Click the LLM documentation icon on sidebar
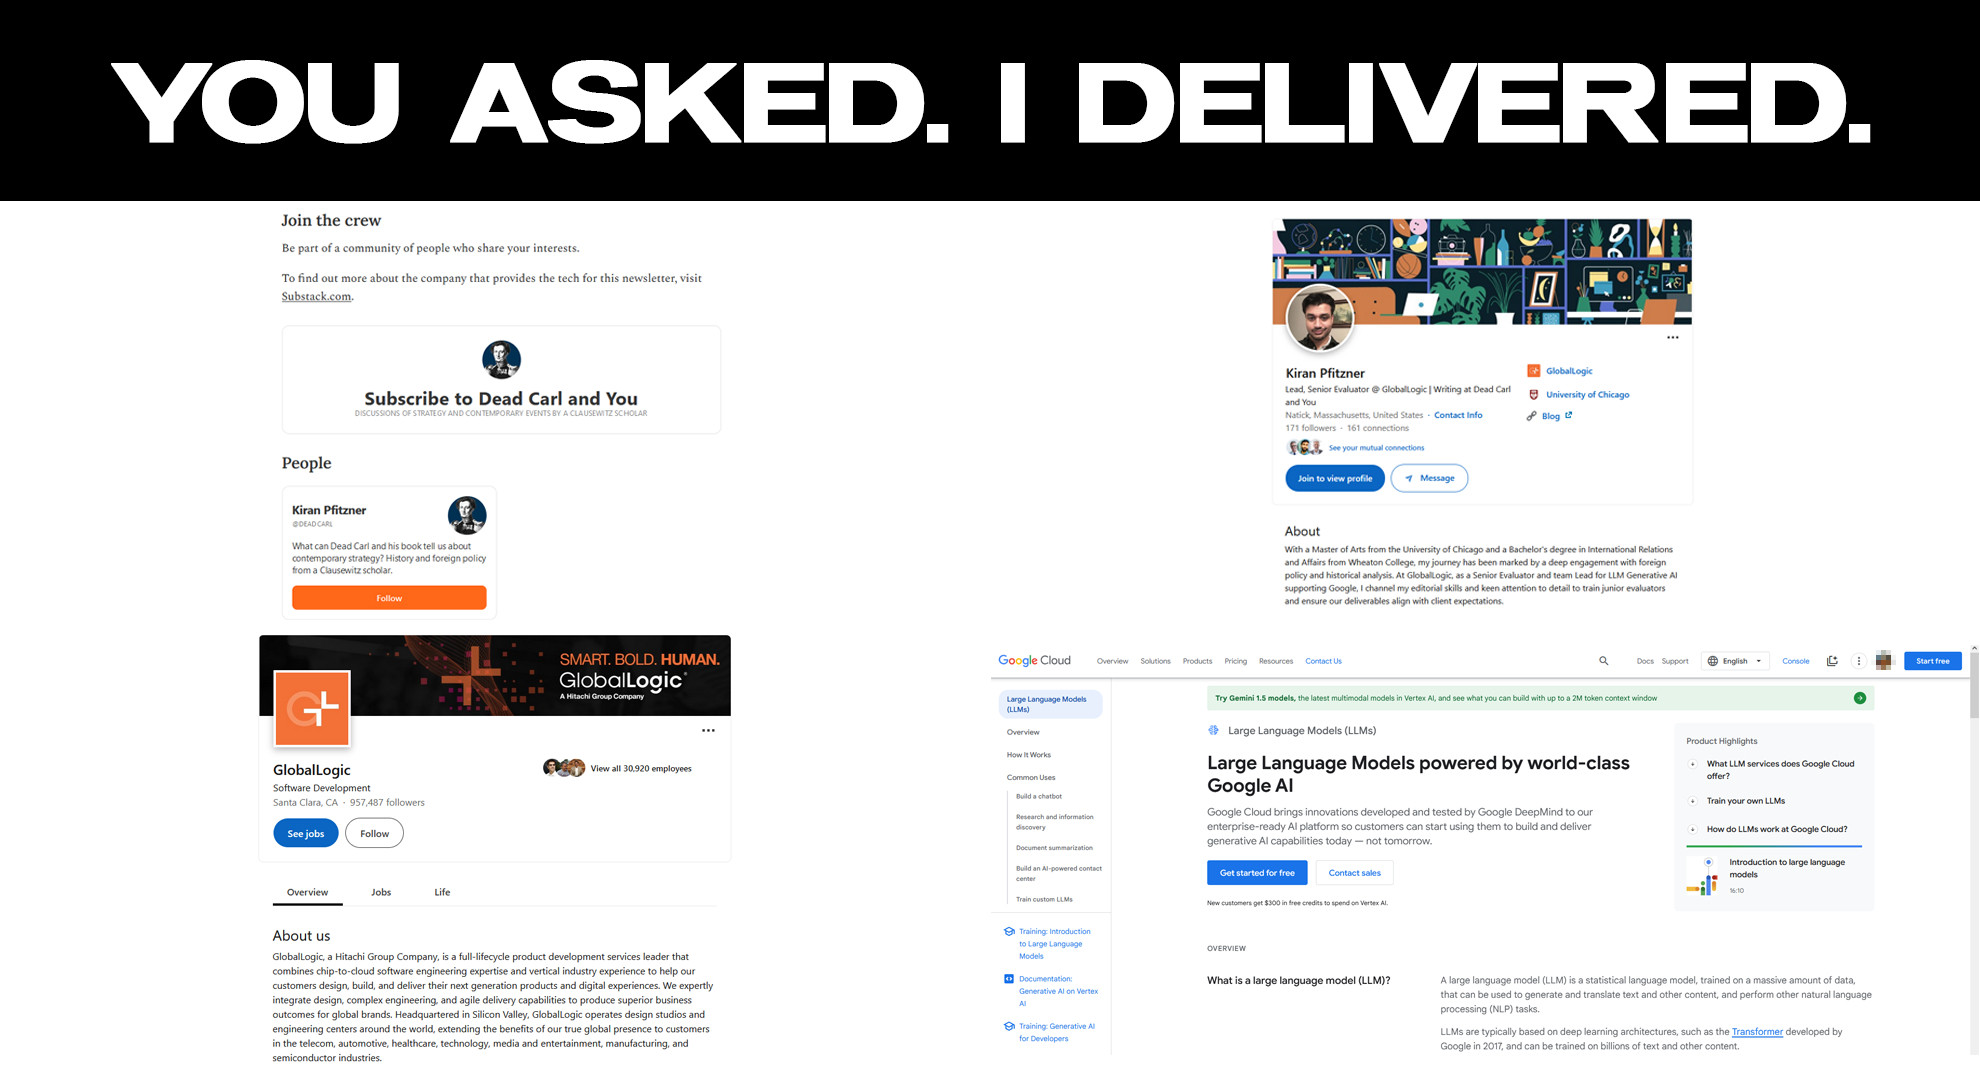 tap(1008, 979)
